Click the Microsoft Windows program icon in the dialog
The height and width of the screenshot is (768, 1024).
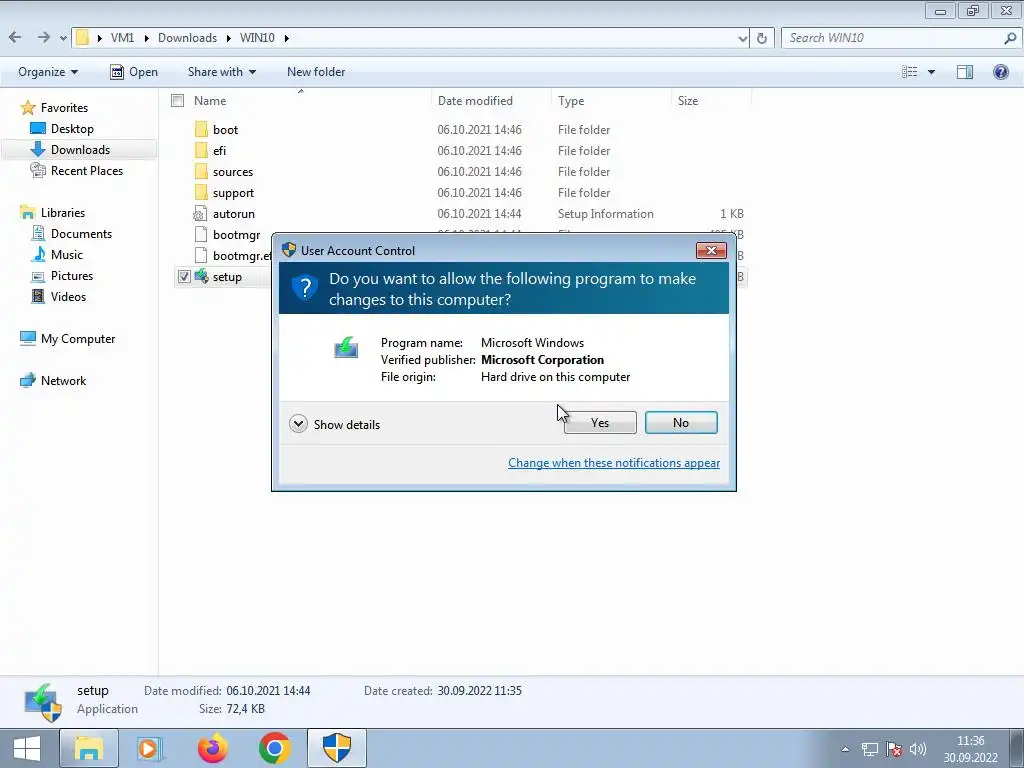pos(346,347)
